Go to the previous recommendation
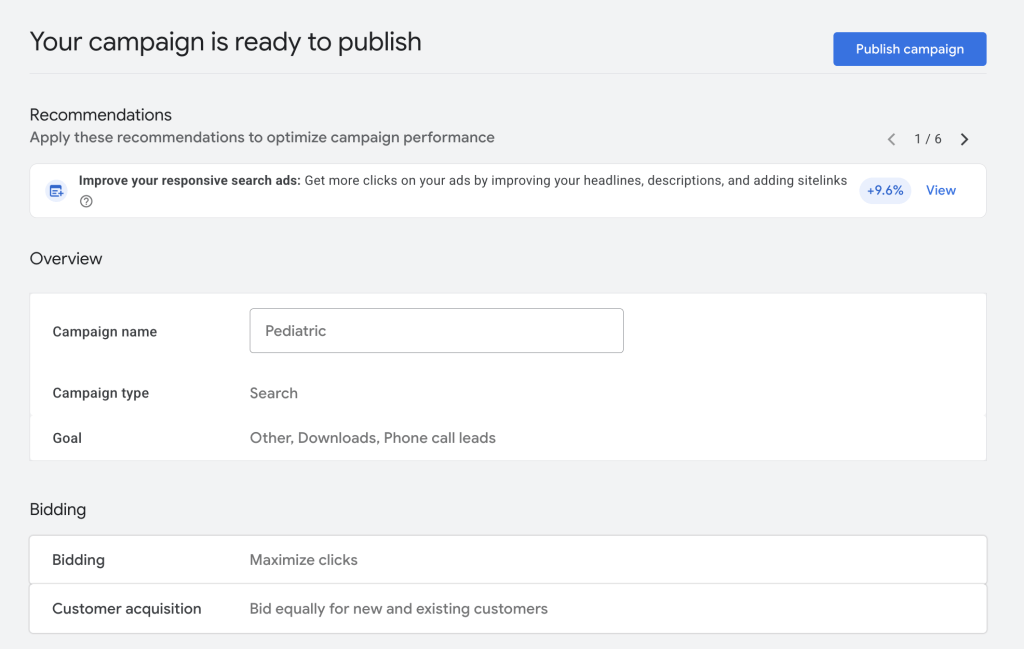 tap(891, 139)
